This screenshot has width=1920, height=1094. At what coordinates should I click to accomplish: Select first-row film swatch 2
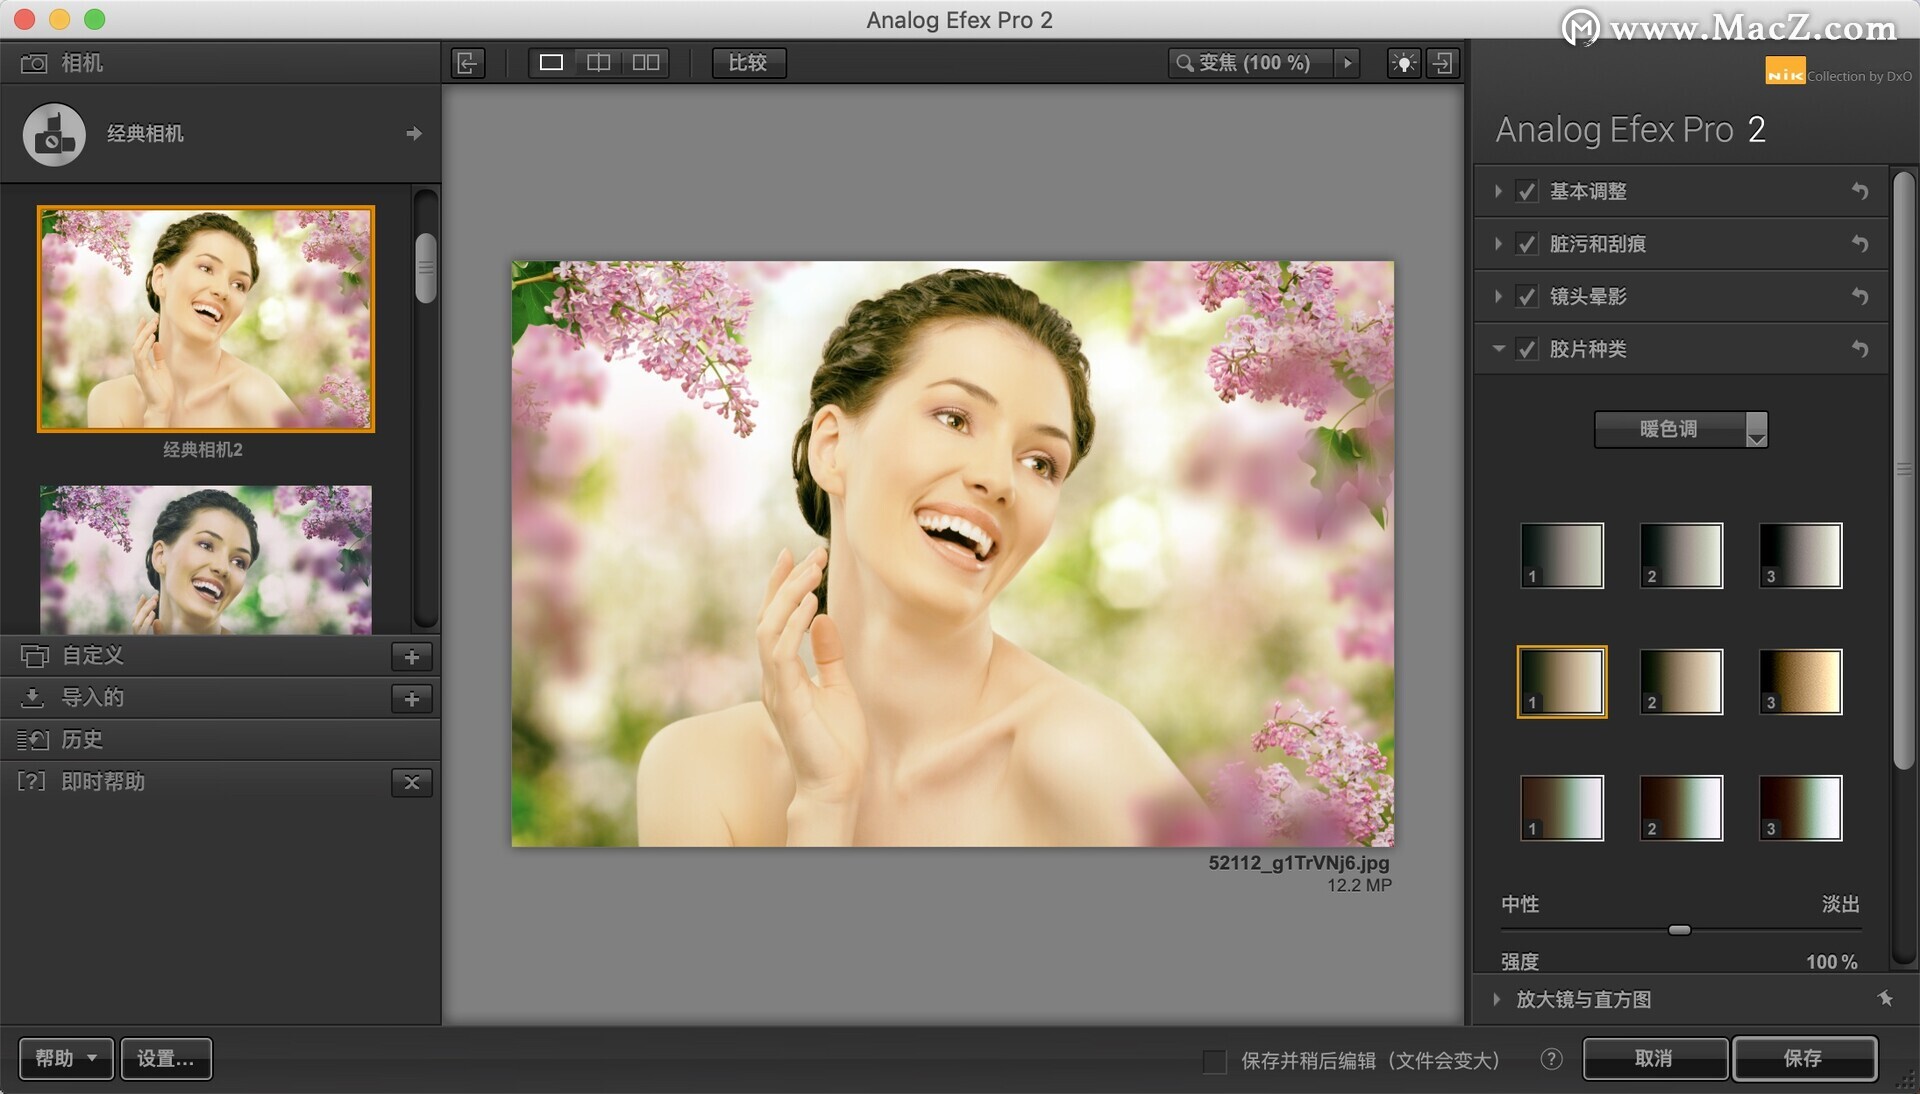click(1681, 555)
